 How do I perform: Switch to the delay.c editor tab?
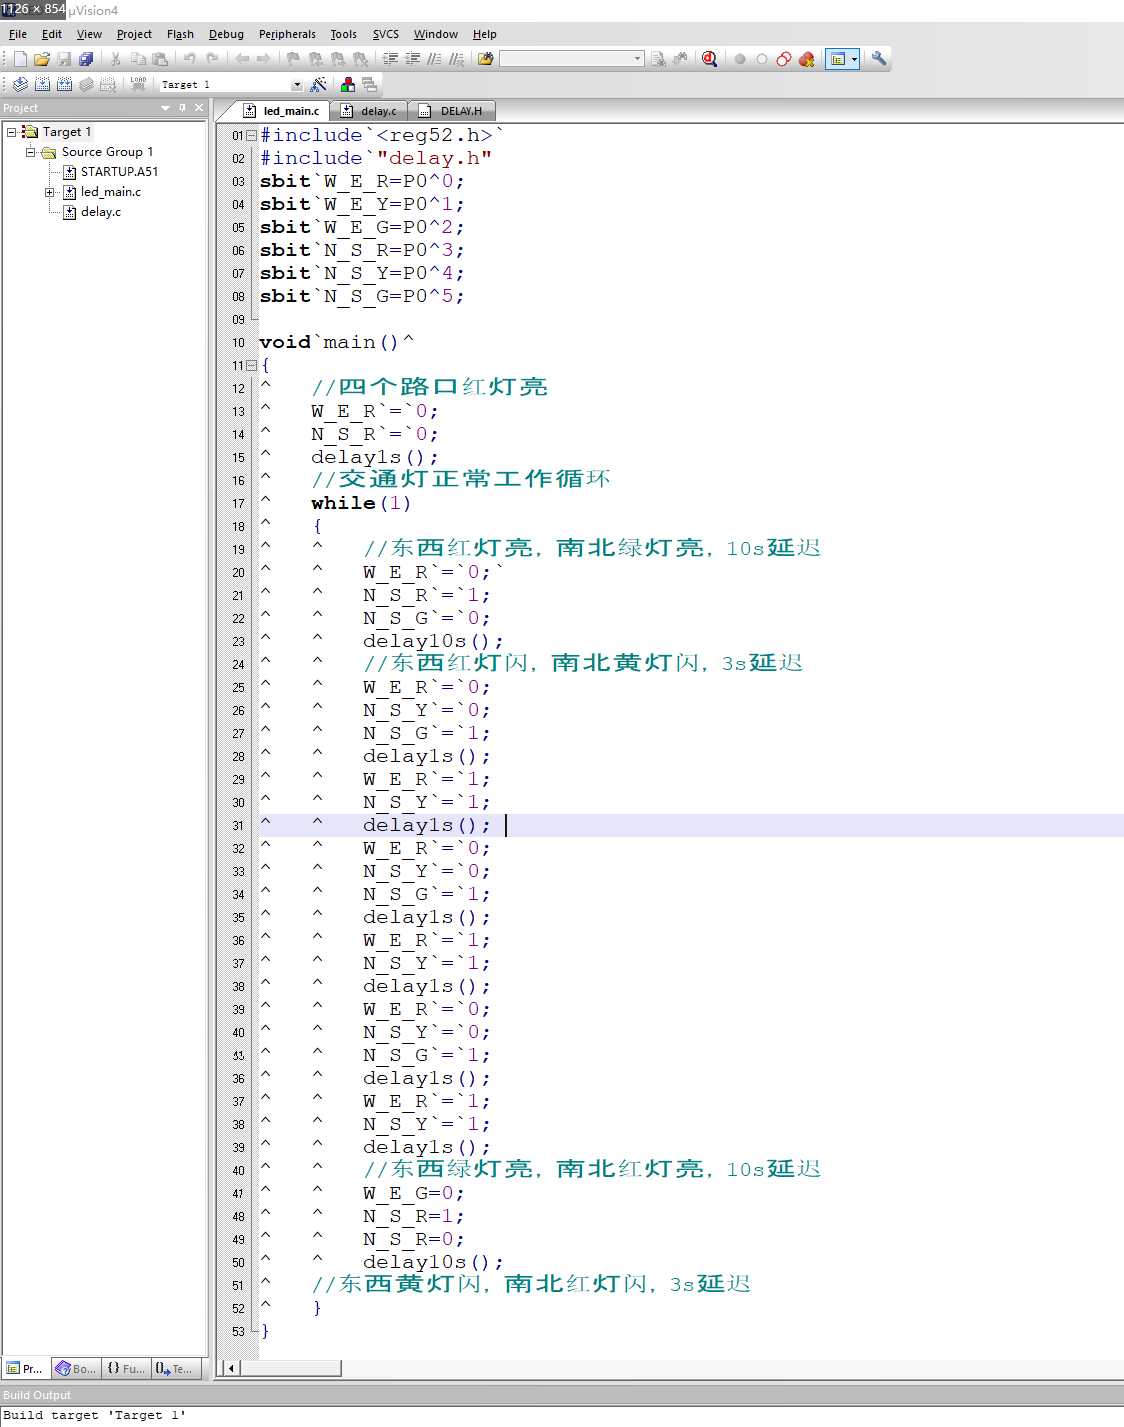[369, 111]
